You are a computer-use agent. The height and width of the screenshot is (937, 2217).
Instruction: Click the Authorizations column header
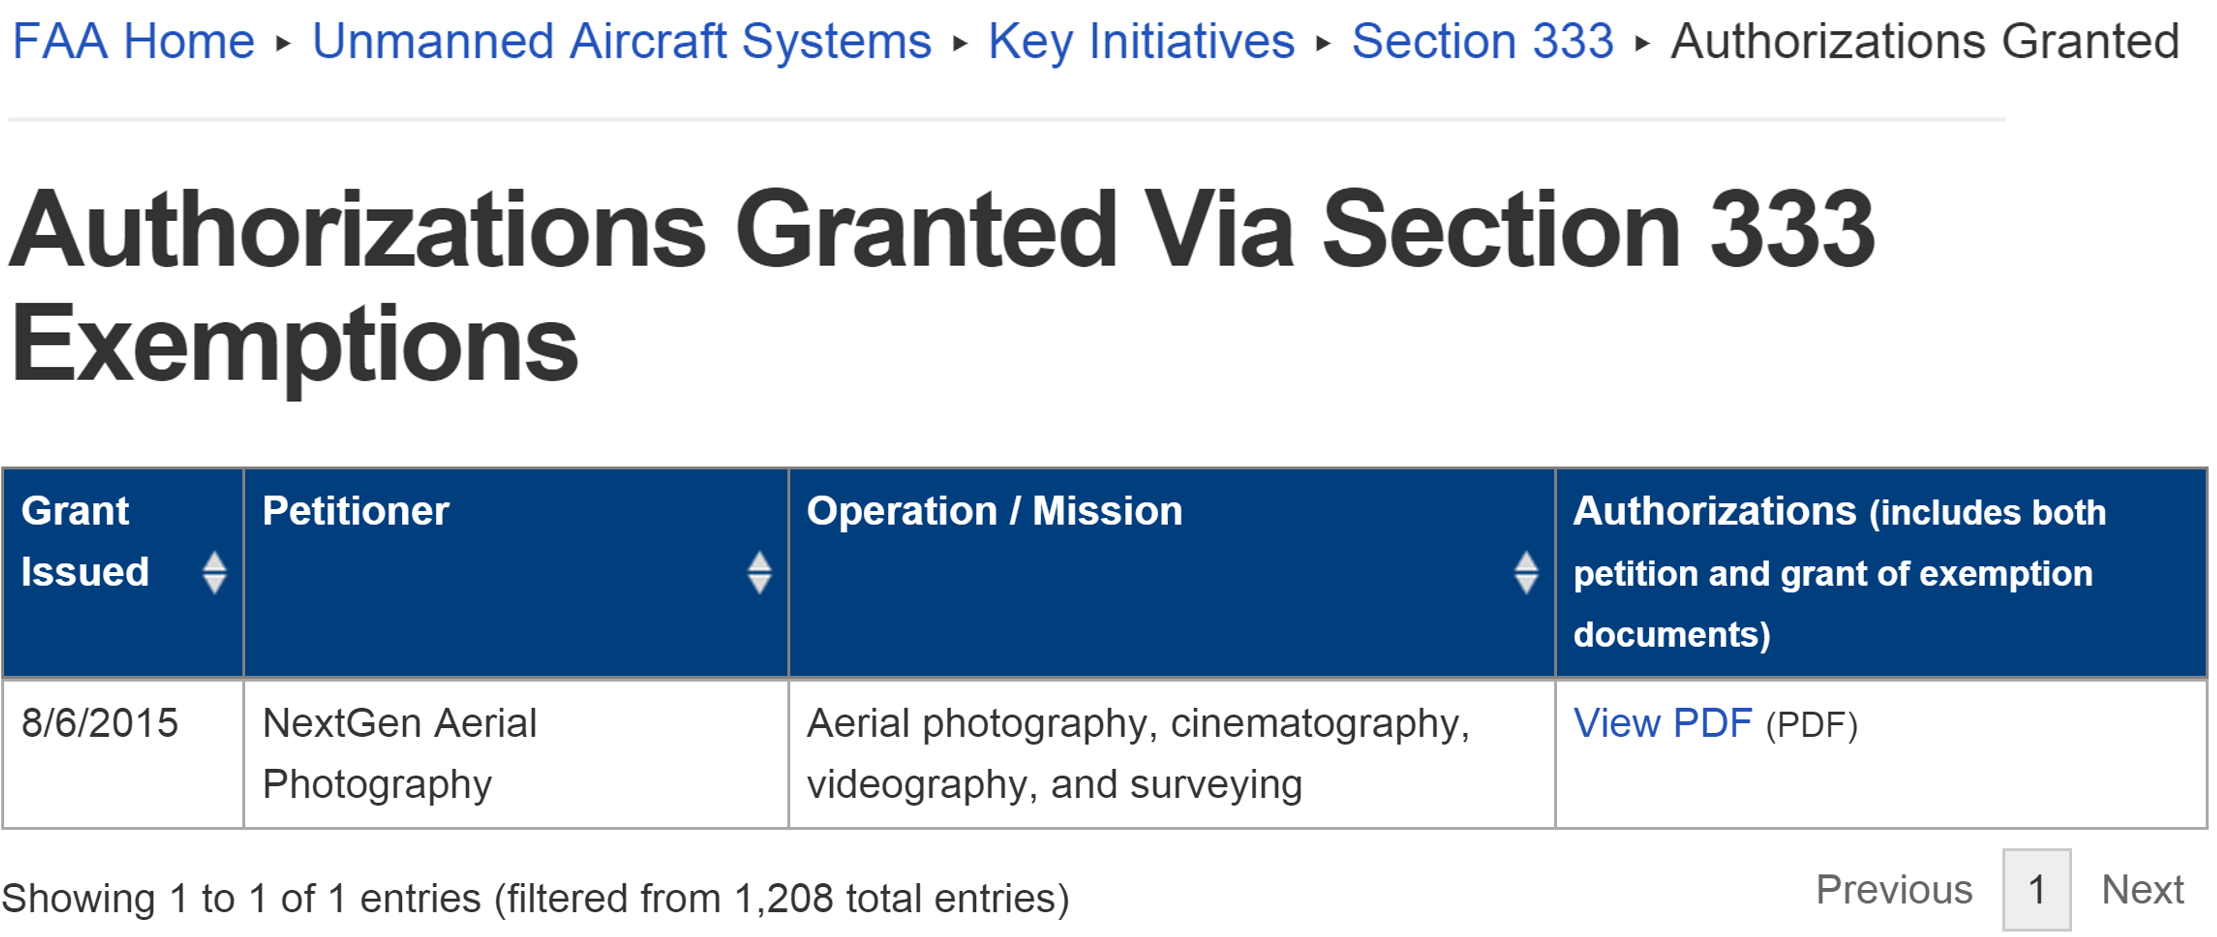pyautogui.click(x=1838, y=572)
